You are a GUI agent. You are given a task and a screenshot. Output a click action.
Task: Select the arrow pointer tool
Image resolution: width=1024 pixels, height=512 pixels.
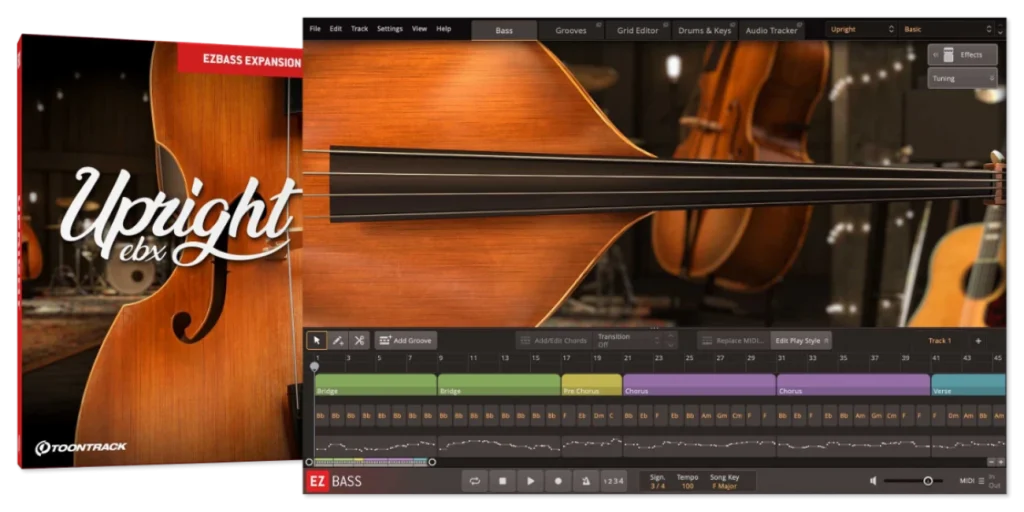(316, 341)
